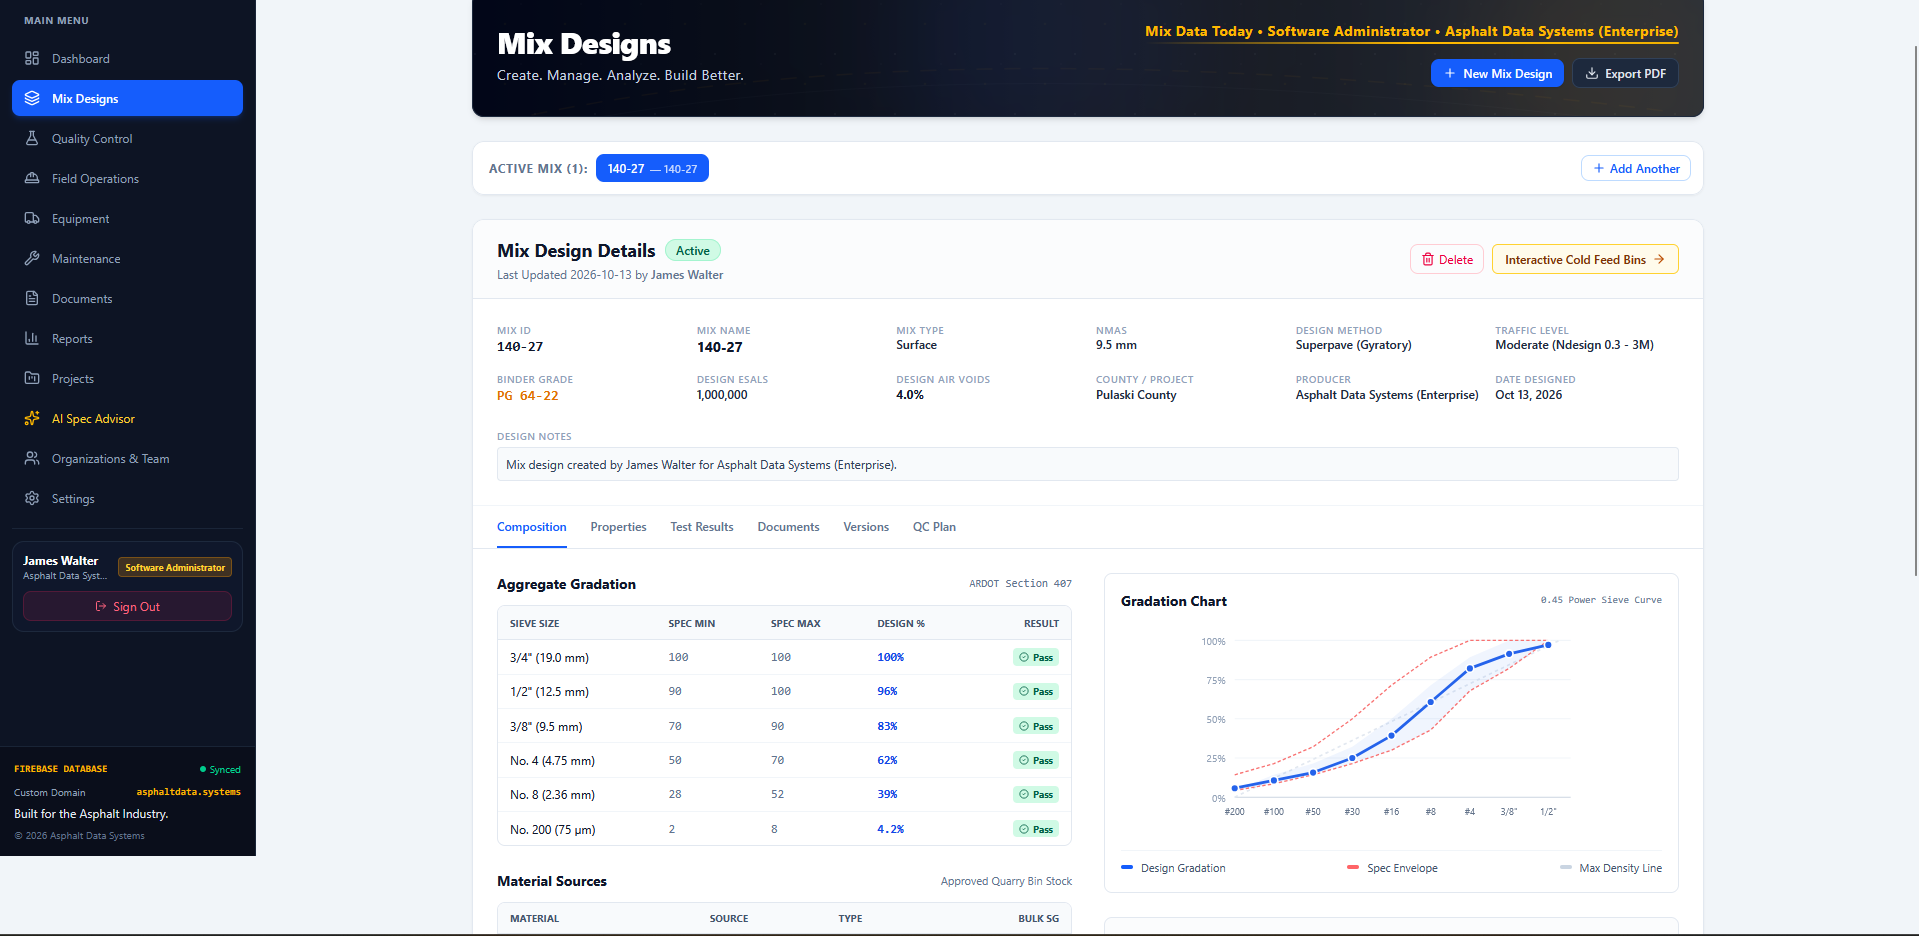Click the 39% design value for No. 8
Viewport: 1919px width, 936px height.
pyautogui.click(x=887, y=794)
